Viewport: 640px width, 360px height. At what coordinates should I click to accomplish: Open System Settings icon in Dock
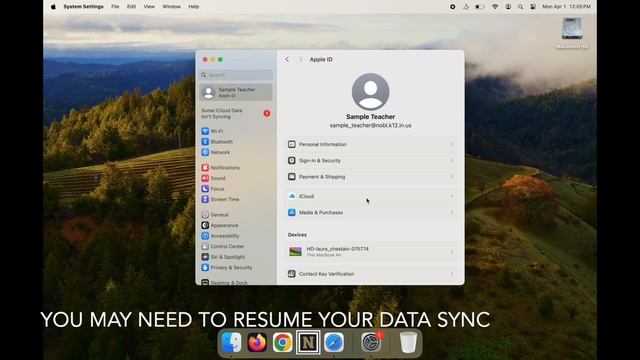click(371, 342)
